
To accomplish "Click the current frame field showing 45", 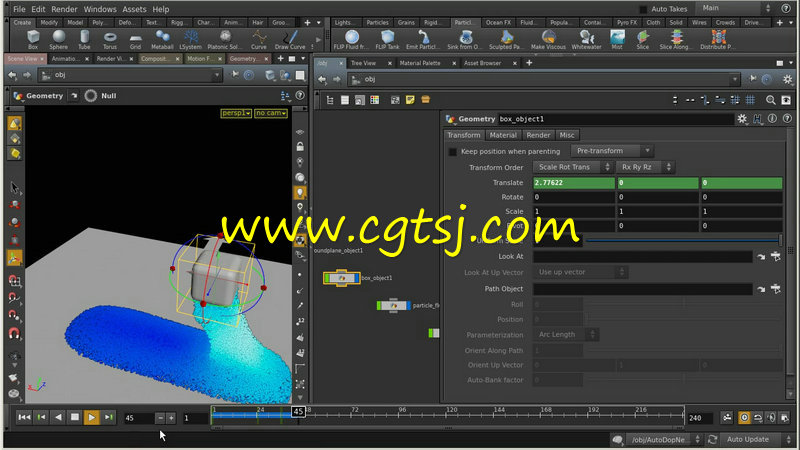I will 139,418.
